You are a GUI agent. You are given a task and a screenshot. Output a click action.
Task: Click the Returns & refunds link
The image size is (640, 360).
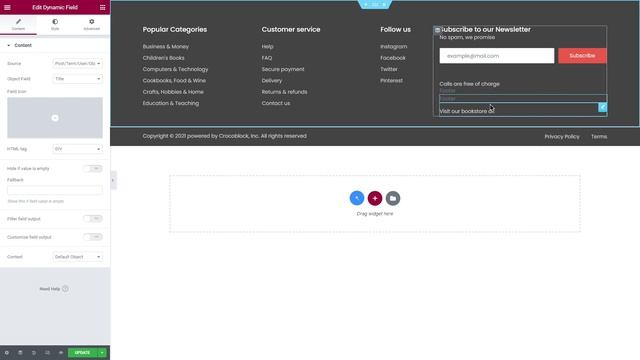(x=284, y=92)
